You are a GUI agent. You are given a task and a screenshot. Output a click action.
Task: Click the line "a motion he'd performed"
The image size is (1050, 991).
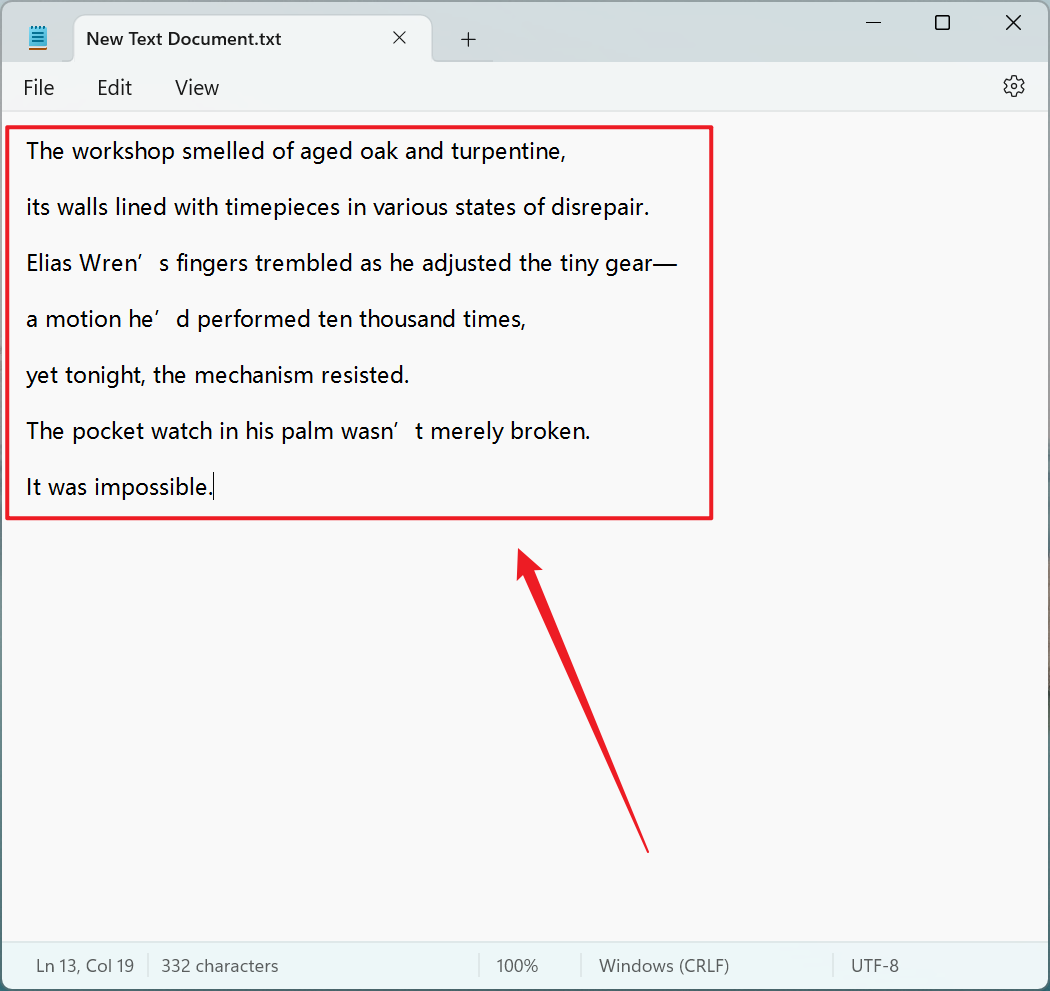276,319
